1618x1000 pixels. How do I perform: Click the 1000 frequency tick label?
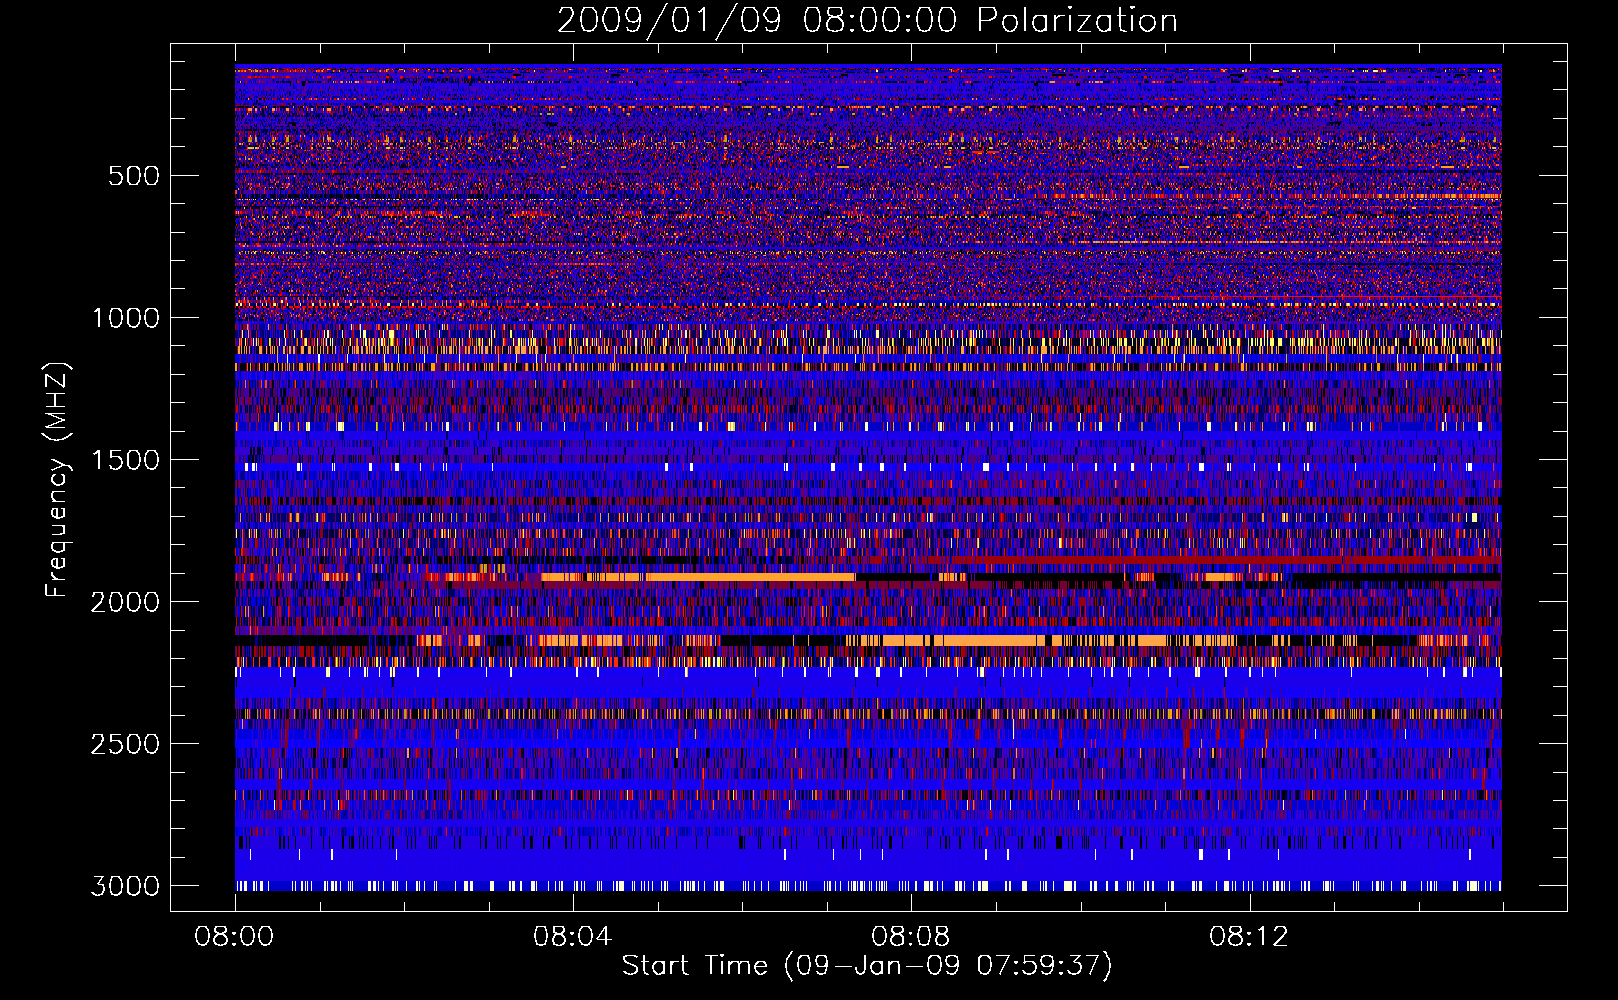tap(125, 318)
